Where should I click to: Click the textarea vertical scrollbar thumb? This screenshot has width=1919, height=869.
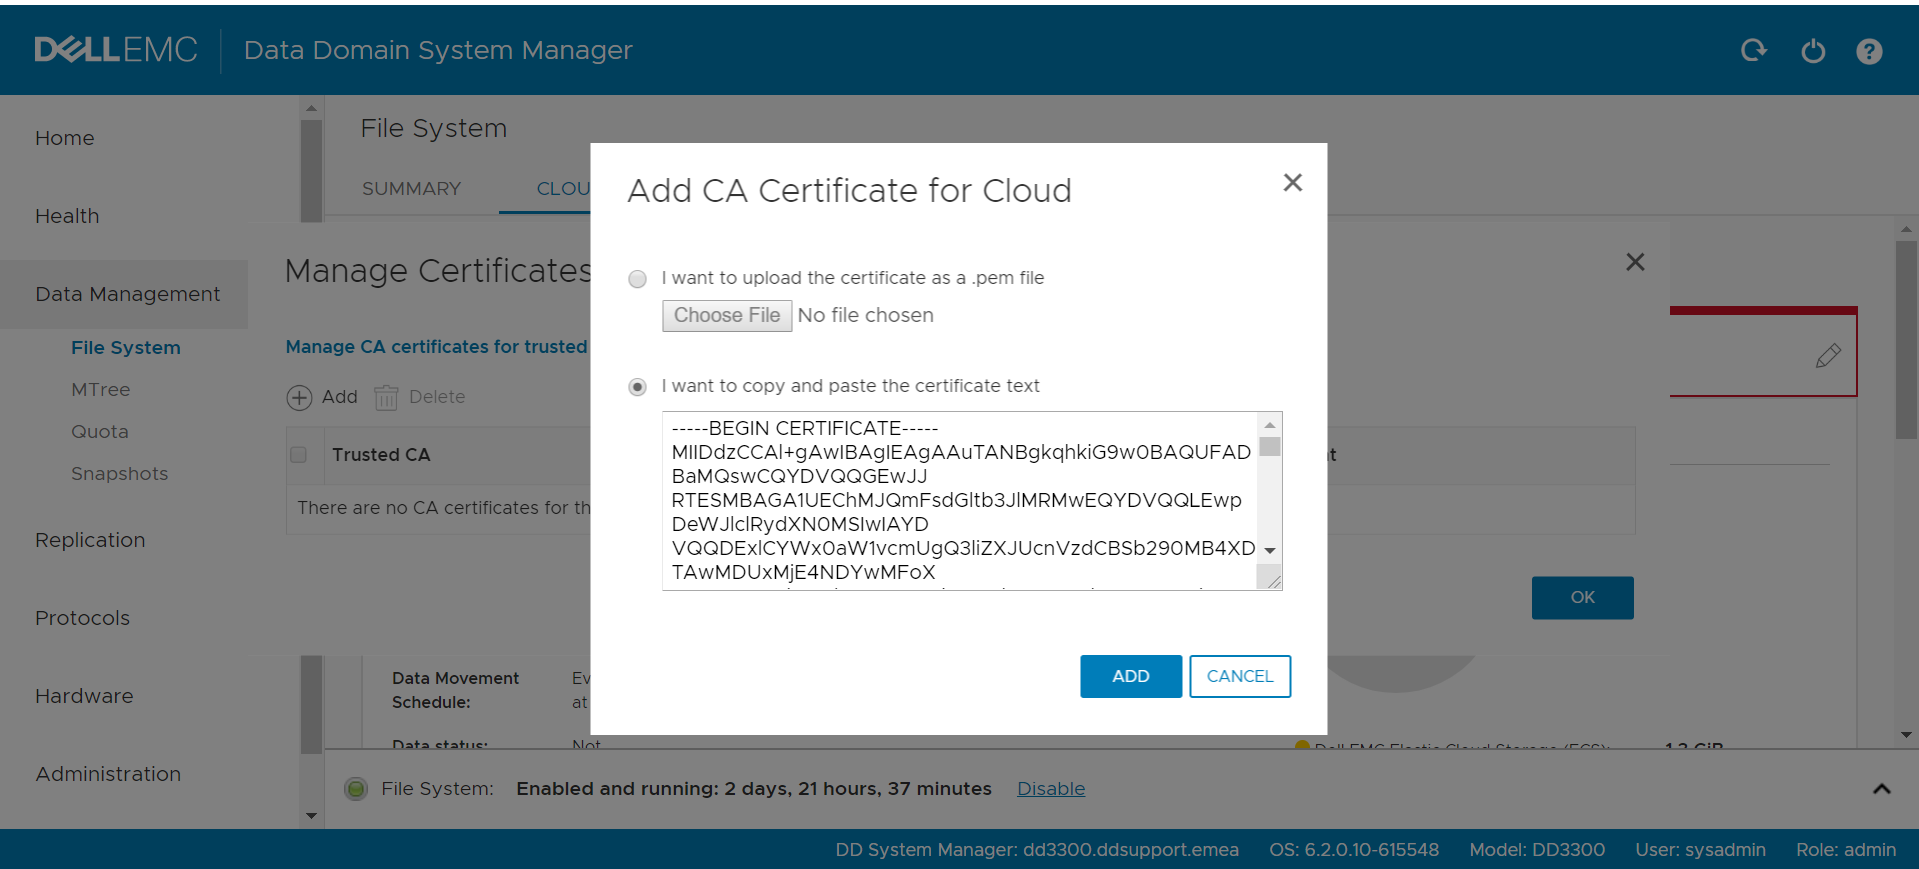[x=1270, y=446]
